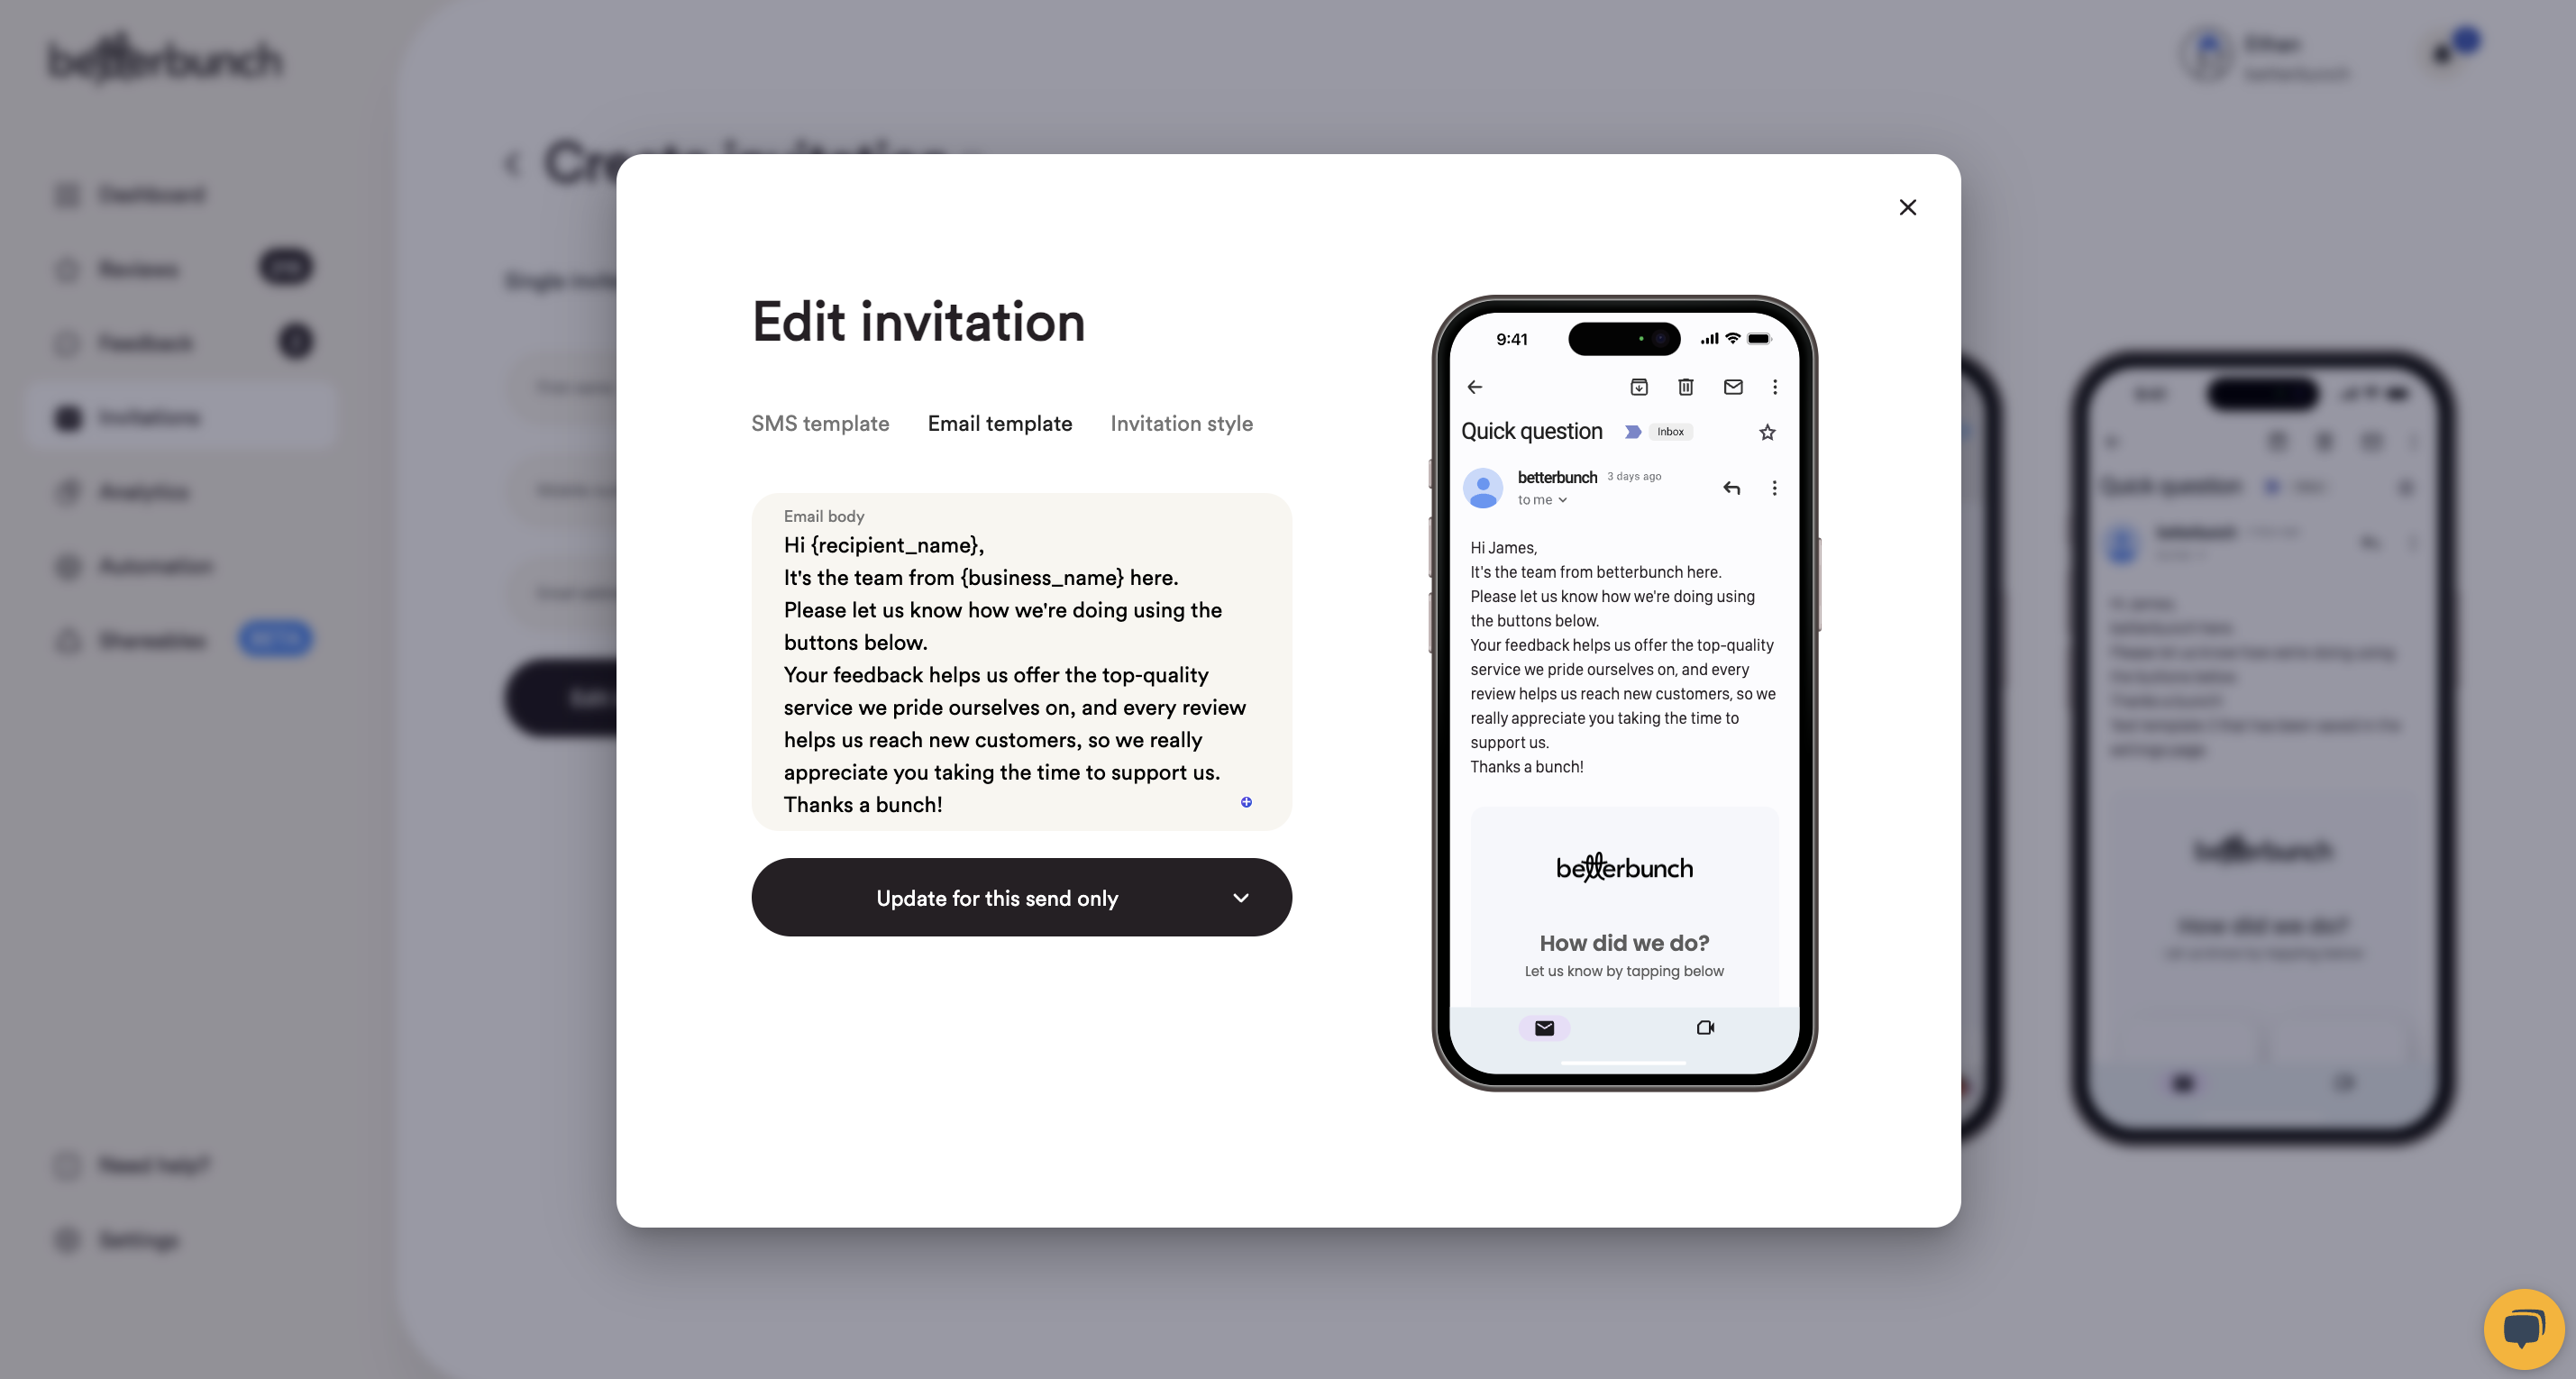2576x1379 pixels.
Task: Toggle the Feedback notification badge
Action: [x=297, y=342]
